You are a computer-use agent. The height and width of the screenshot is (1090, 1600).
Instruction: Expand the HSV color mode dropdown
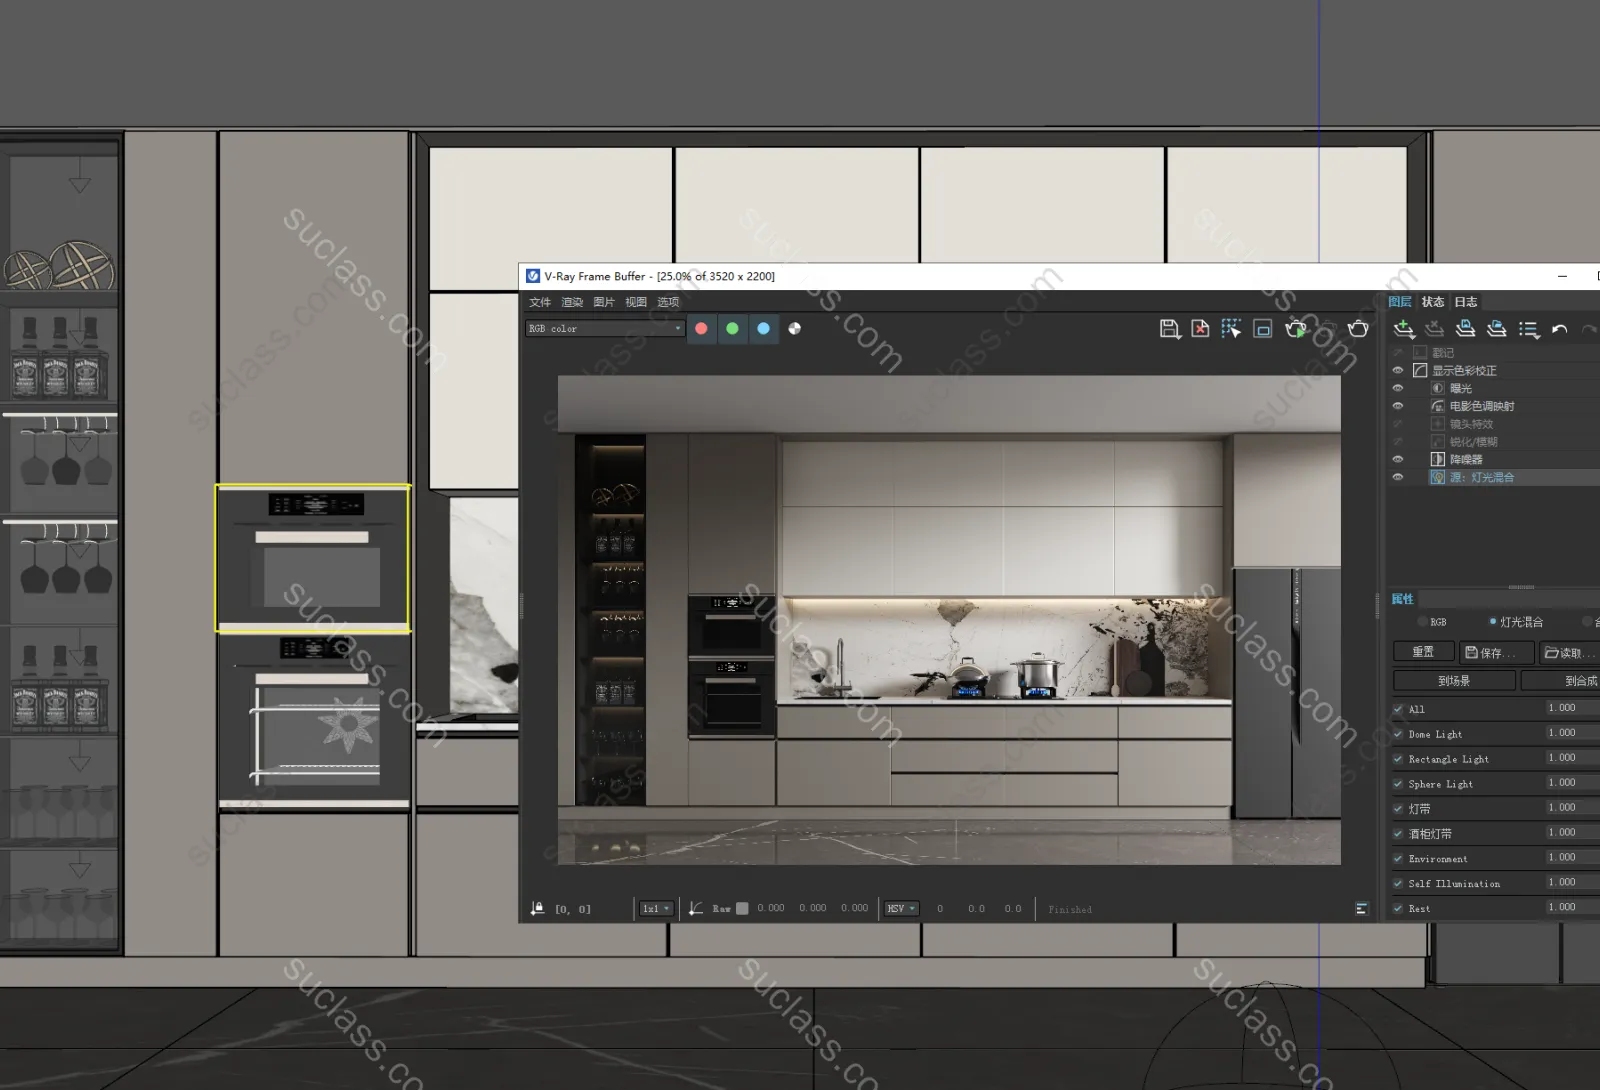coord(901,908)
